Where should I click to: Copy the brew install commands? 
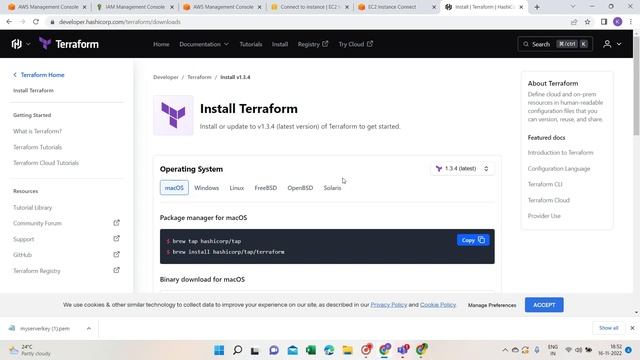[x=473, y=240]
